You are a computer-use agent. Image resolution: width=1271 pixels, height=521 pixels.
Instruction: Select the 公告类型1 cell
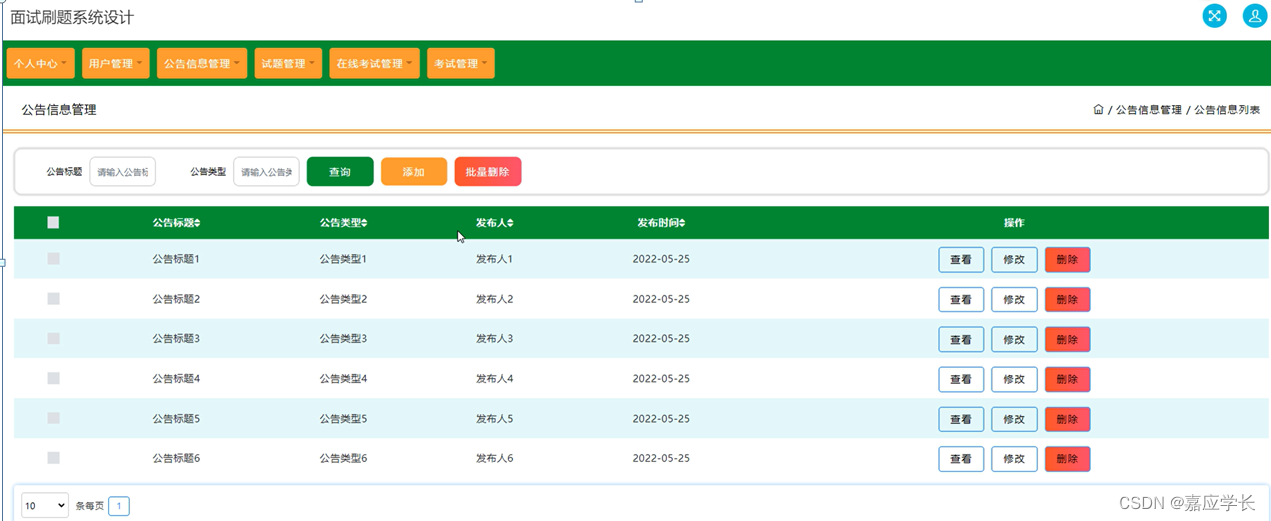click(343, 259)
